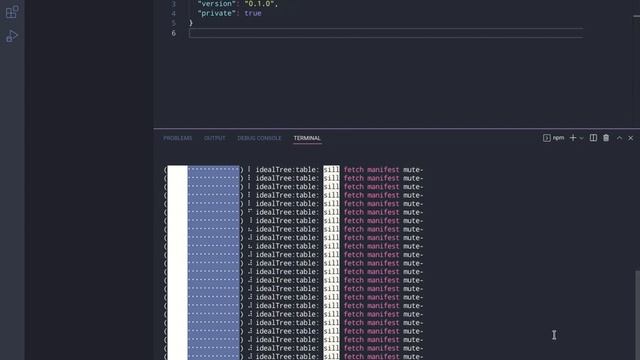Click line number 6 in the gutter
Image resolution: width=640 pixels, height=360 pixels.
click(x=173, y=33)
